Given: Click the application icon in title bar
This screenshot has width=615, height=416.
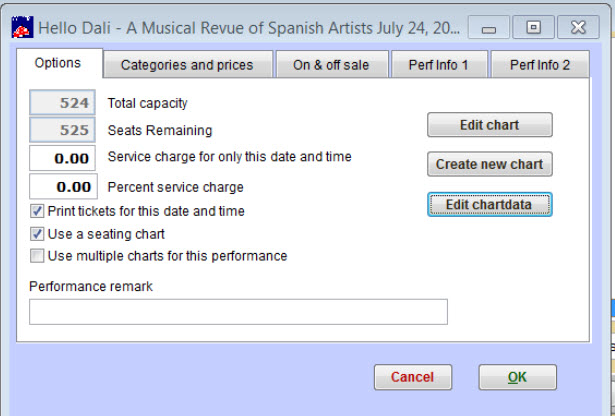Looking at the screenshot, I should (22, 27).
